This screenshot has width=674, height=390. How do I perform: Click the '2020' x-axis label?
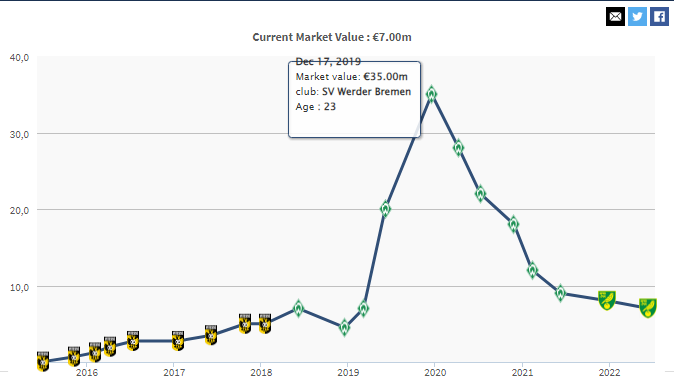[x=435, y=372]
